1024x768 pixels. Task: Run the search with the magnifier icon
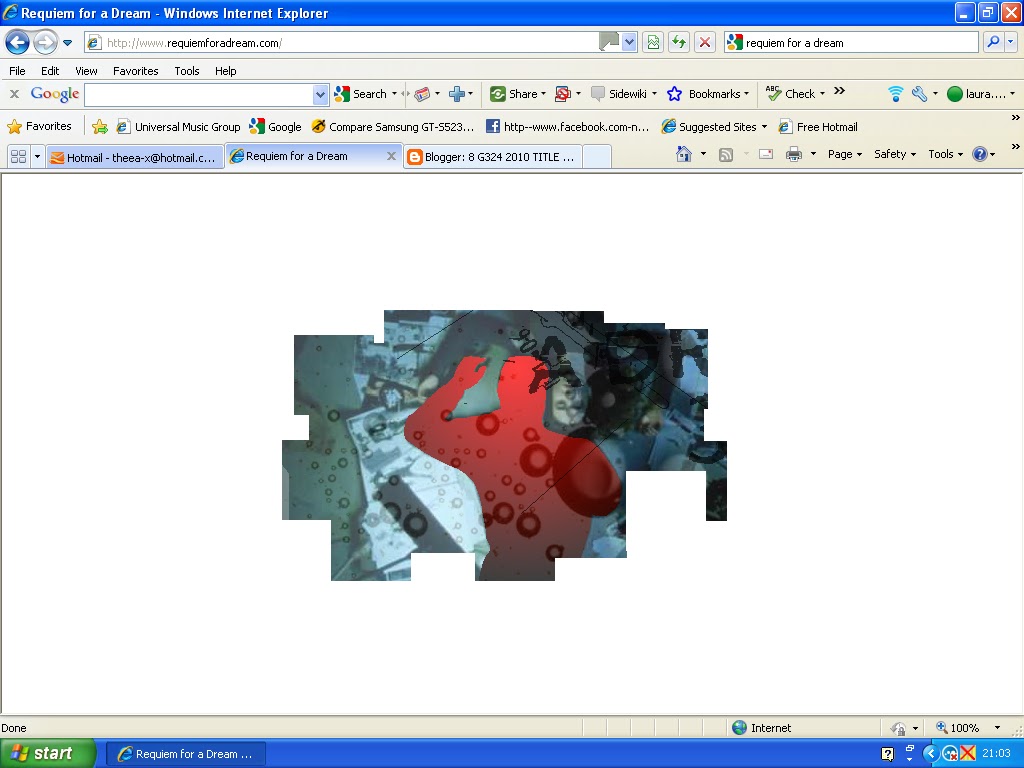993,43
